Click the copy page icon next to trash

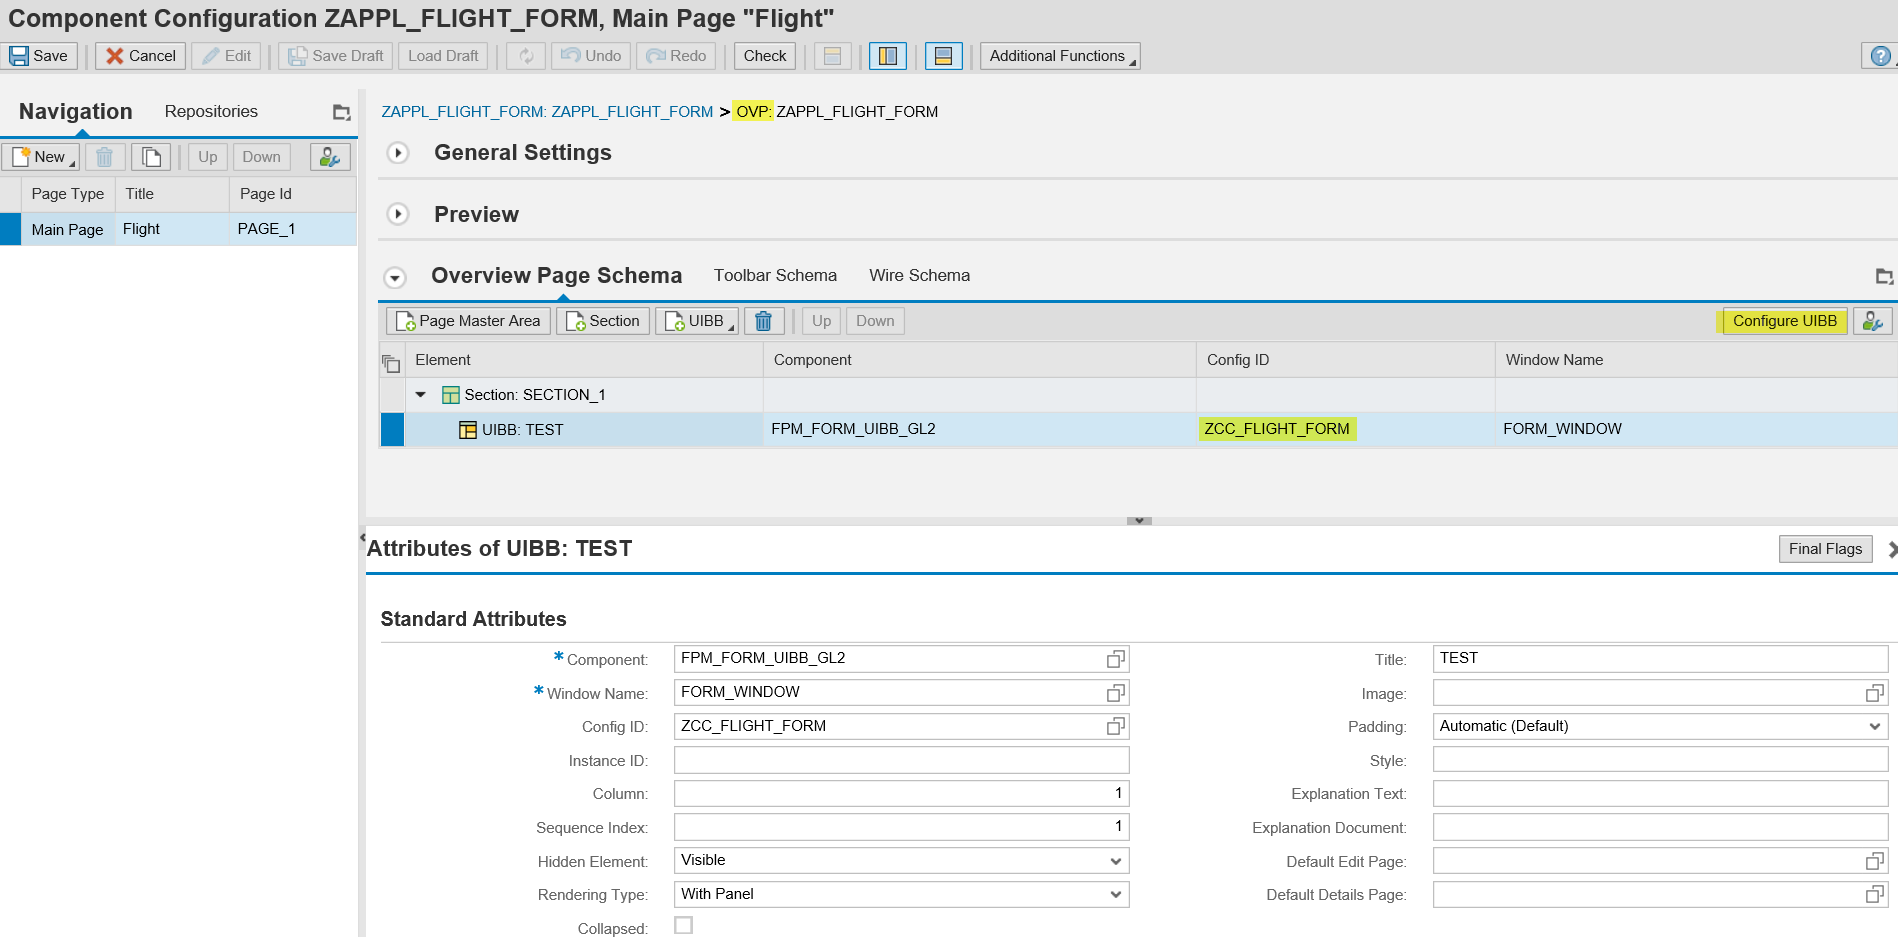pyautogui.click(x=151, y=156)
